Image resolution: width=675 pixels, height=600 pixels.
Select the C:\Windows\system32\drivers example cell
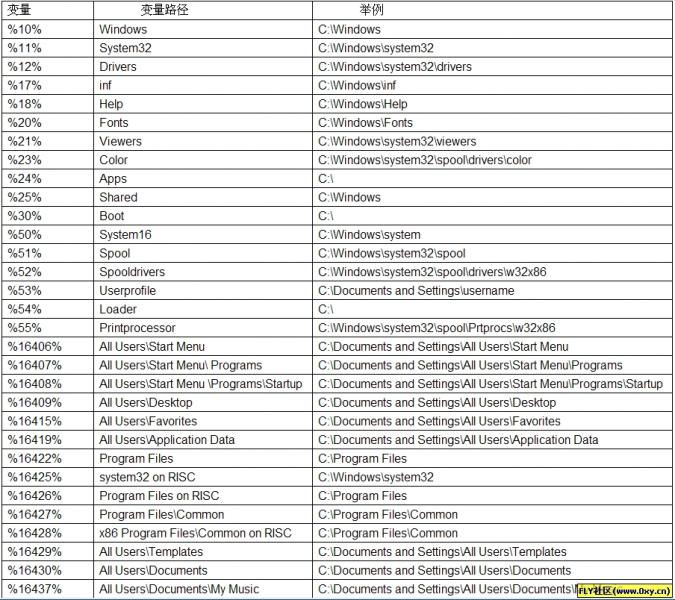click(x=492, y=67)
